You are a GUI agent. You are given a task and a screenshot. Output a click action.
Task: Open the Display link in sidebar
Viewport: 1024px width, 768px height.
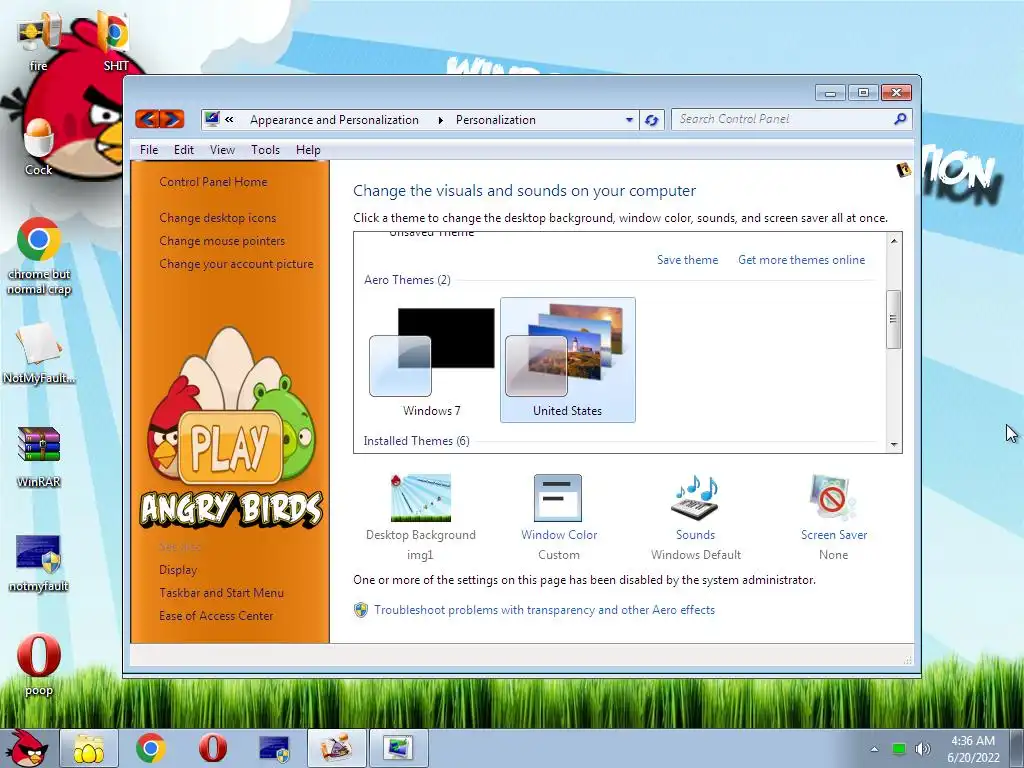point(178,570)
